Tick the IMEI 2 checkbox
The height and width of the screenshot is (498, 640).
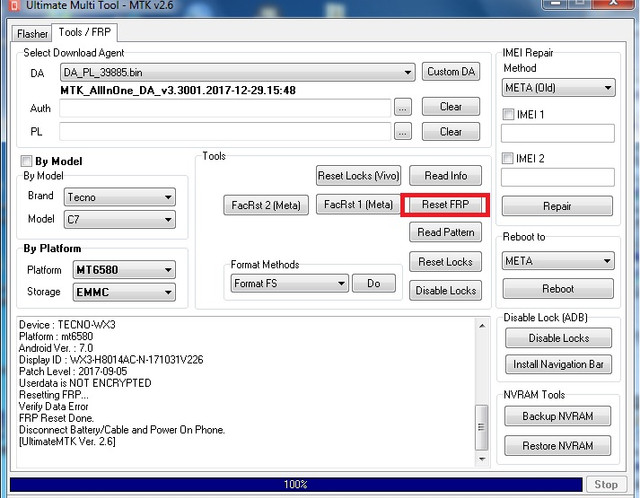pos(508,158)
